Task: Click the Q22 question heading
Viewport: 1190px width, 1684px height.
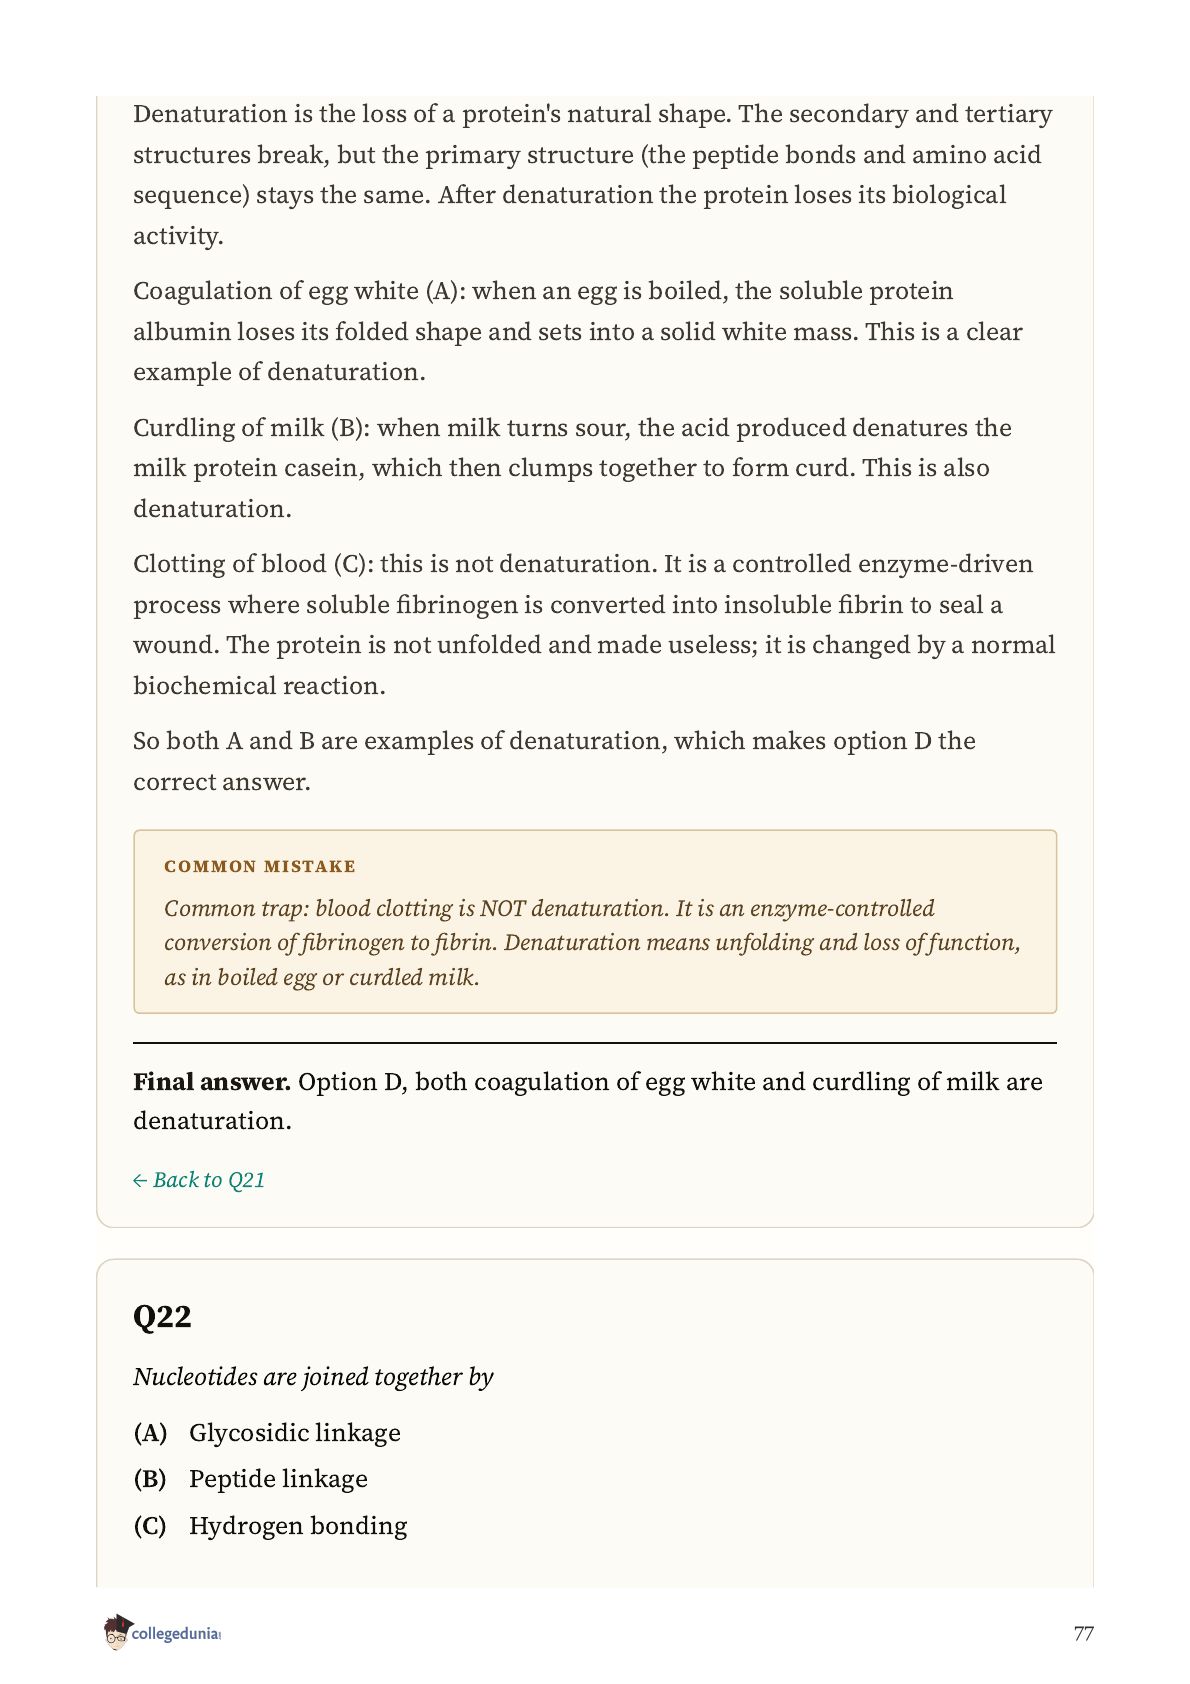Action: coord(162,1316)
